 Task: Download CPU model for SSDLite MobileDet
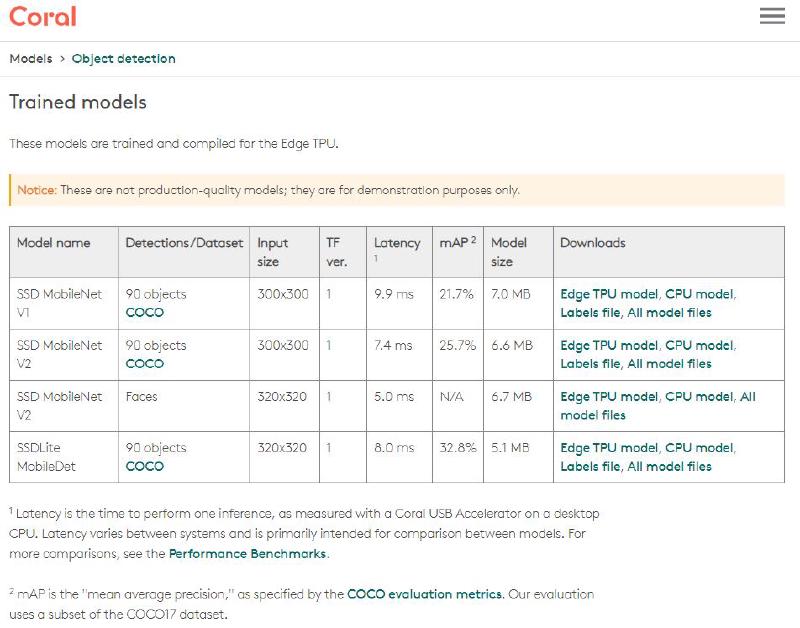(x=699, y=448)
